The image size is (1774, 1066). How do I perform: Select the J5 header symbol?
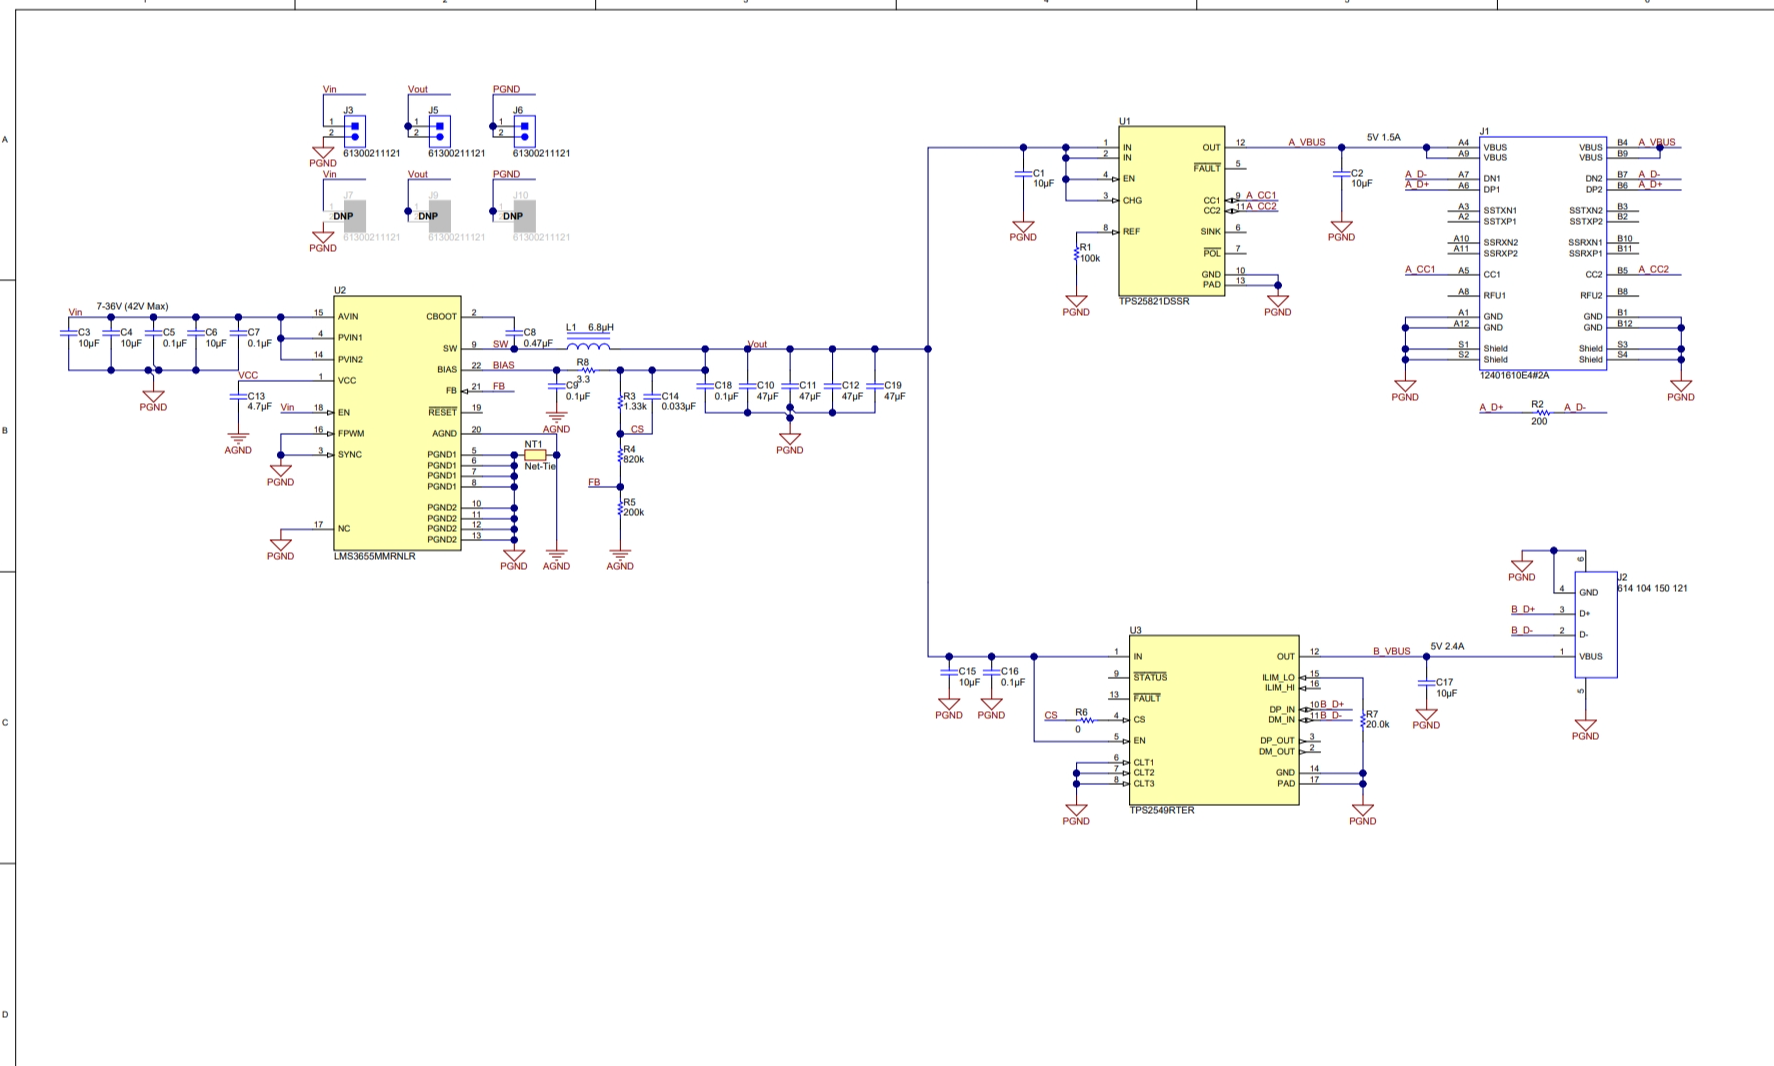[439, 130]
